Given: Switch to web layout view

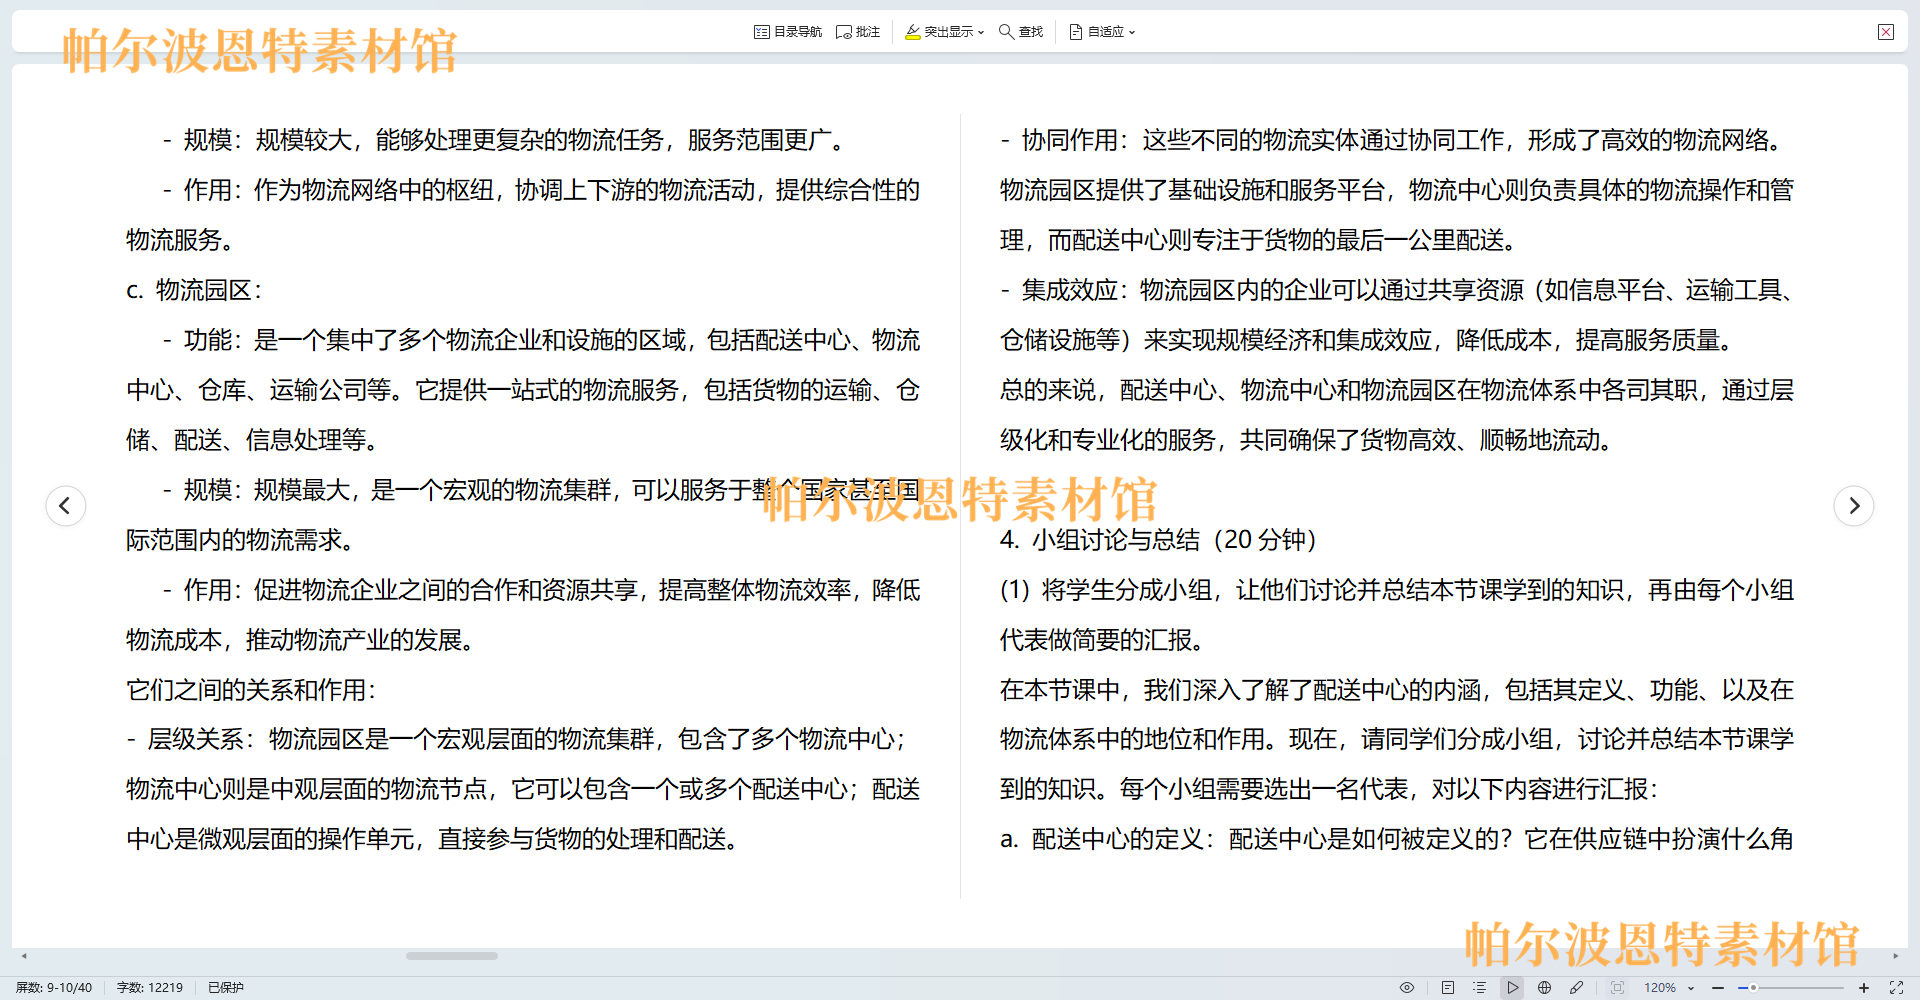Looking at the screenshot, I should point(1544,987).
